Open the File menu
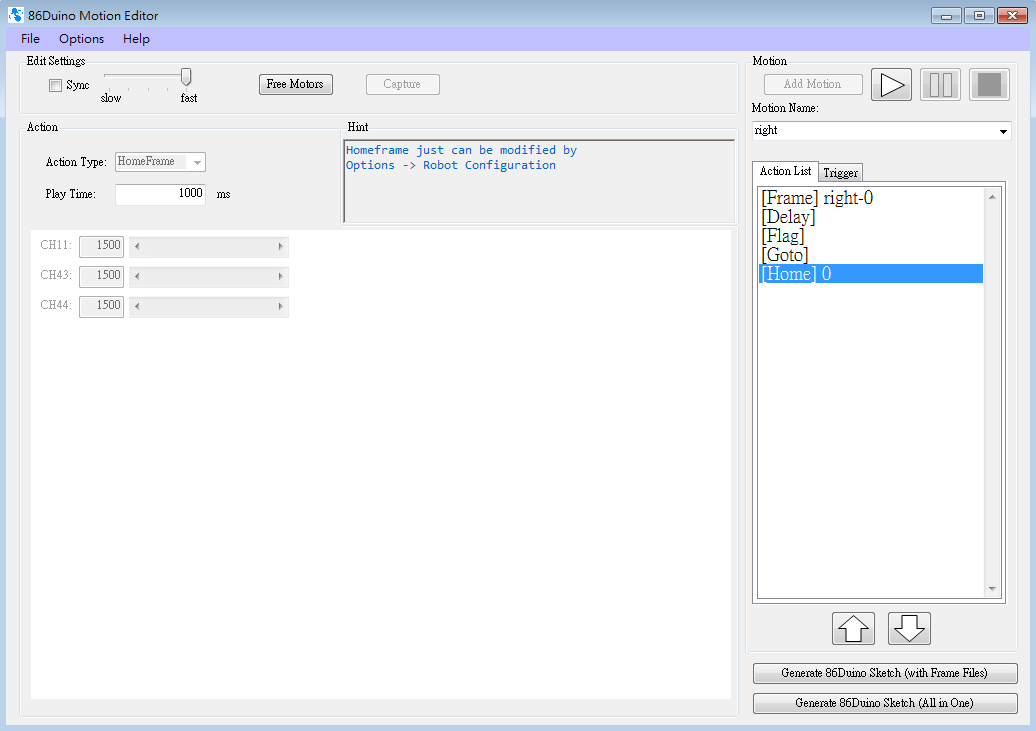 point(30,39)
